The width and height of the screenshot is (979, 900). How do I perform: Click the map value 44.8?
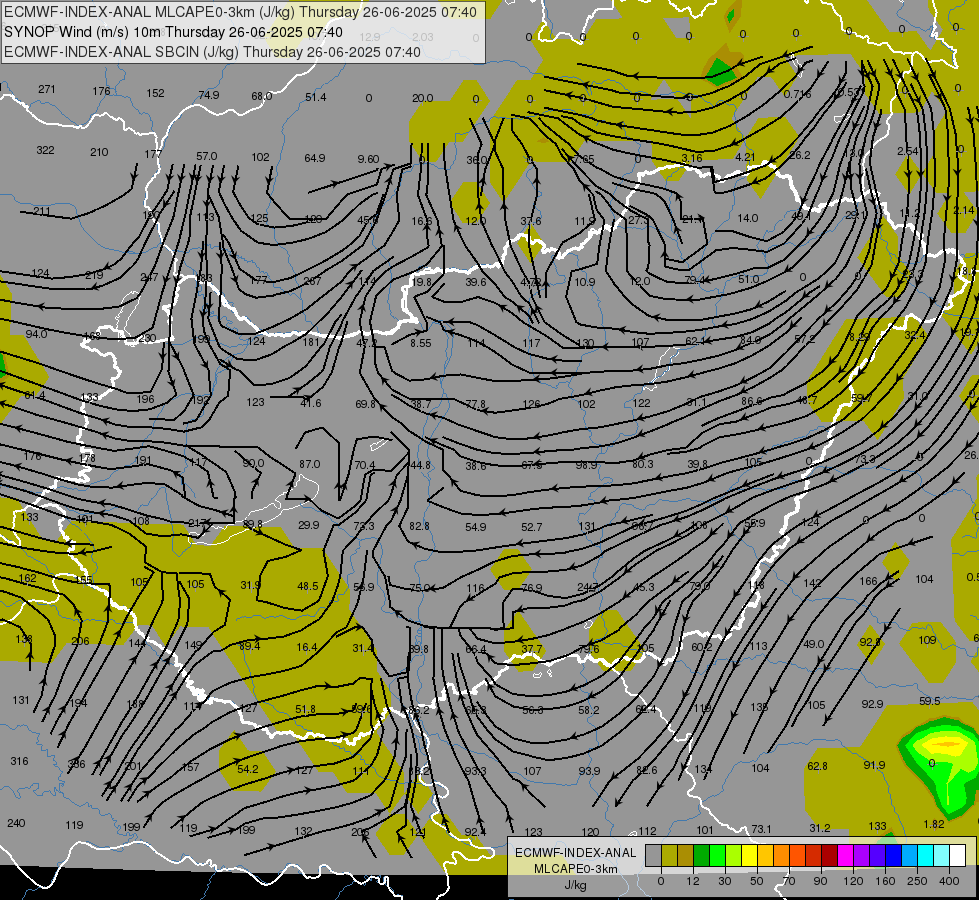(x=420, y=465)
